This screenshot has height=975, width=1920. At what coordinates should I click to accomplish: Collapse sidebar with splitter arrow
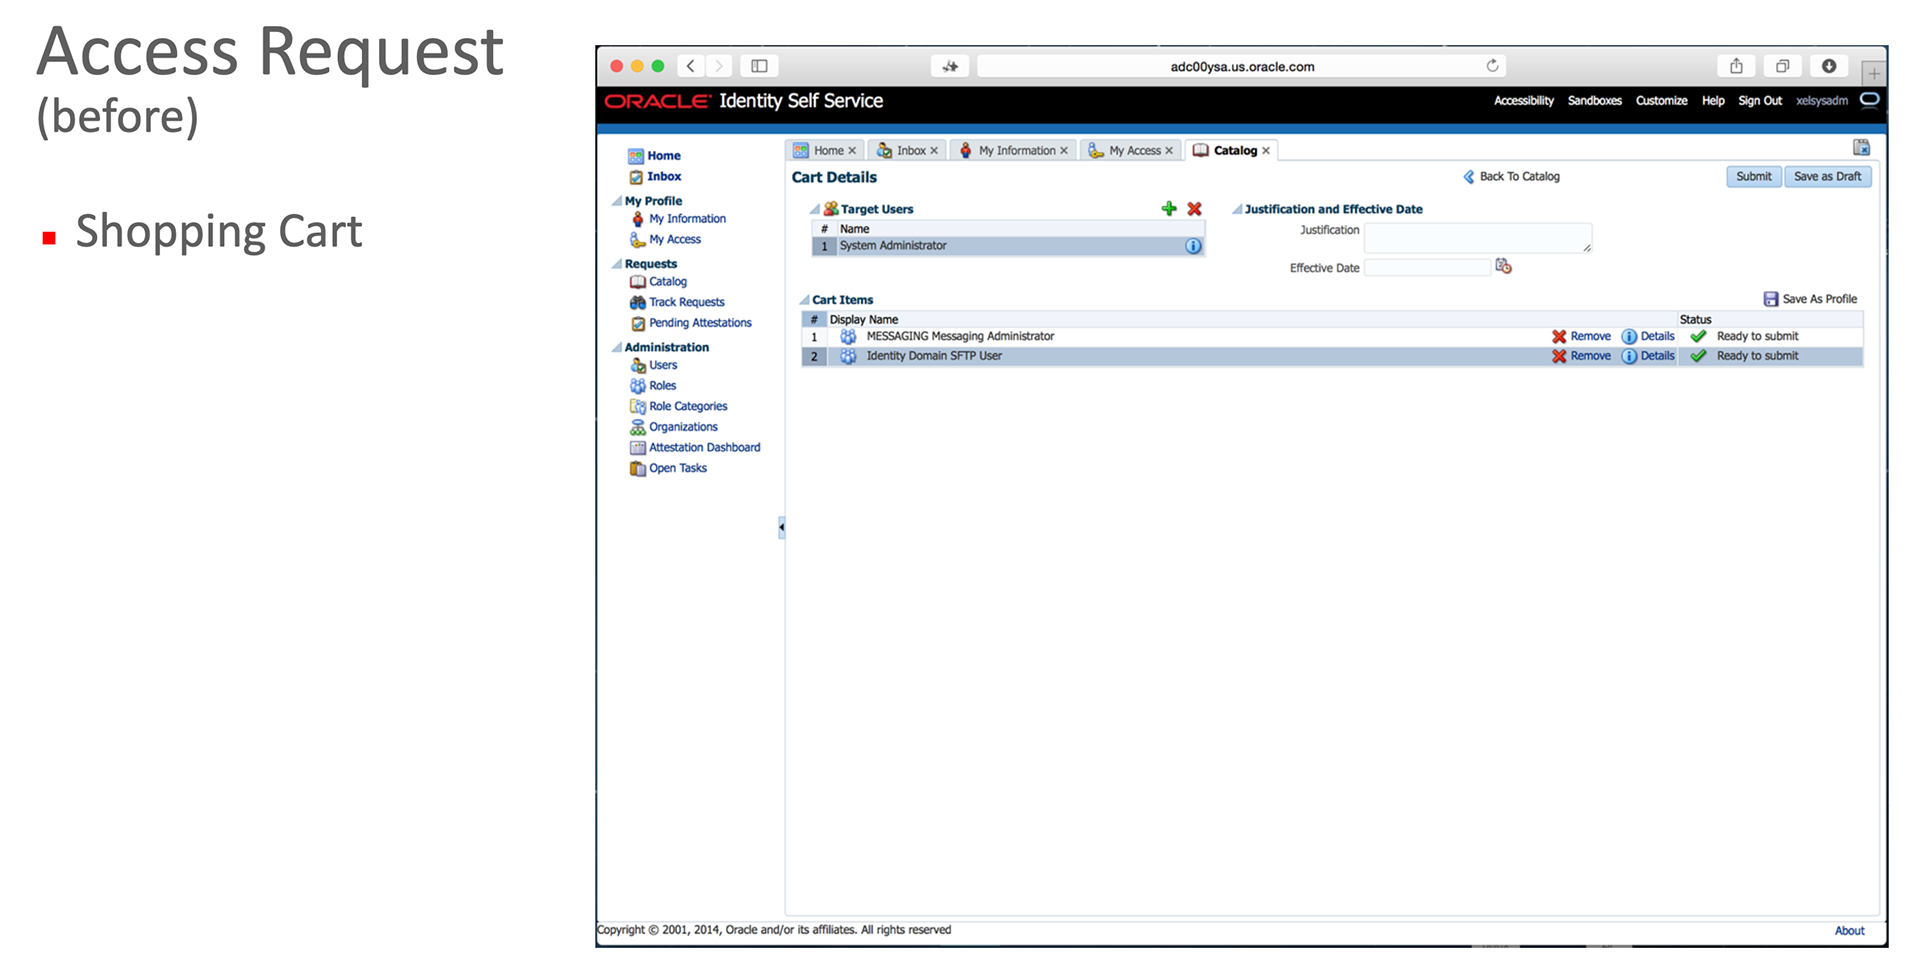tap(781, 527)
